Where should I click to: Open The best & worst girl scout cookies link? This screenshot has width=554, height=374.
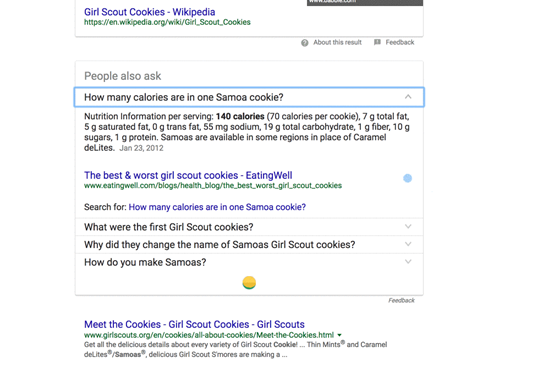[188, 175]
